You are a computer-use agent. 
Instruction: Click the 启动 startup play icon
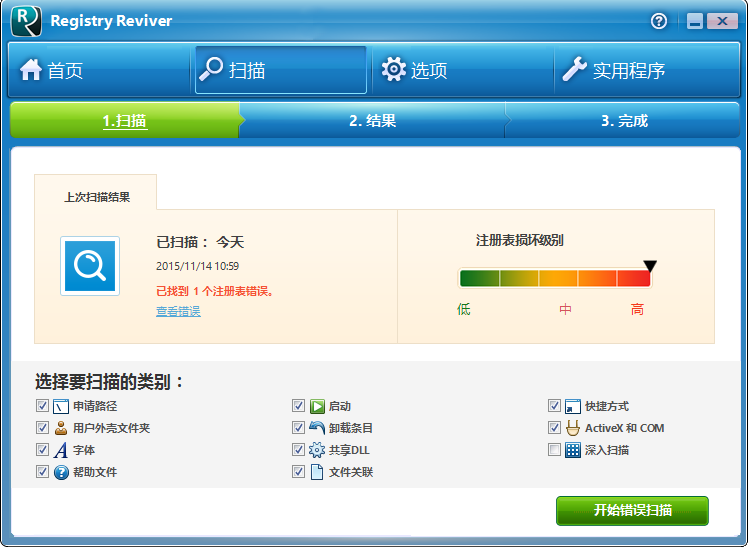(317, 407)
